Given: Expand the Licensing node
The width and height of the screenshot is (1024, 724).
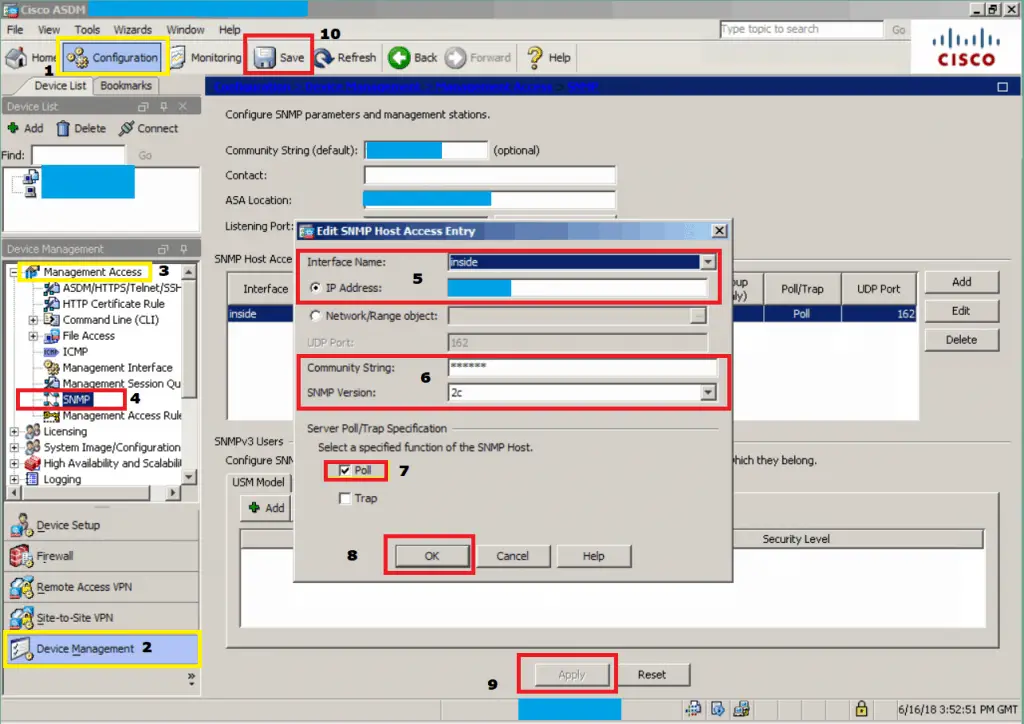Looking at the screenshot, I should (x=14, y=432).
